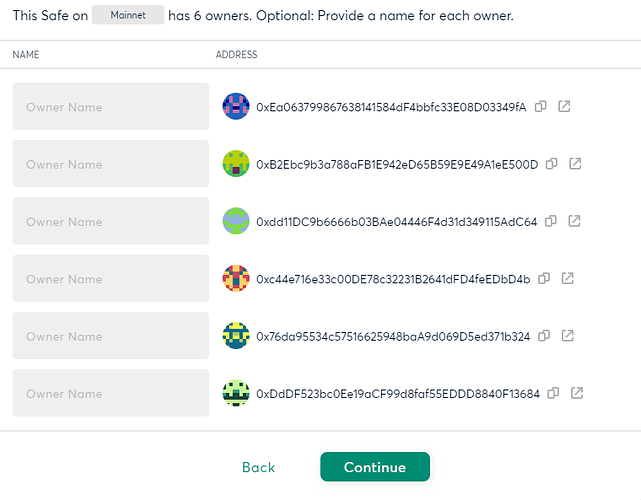Click the second Owner Name input
Image resolution: width=641 pixels, height=500 pixels.
(110, 164)
